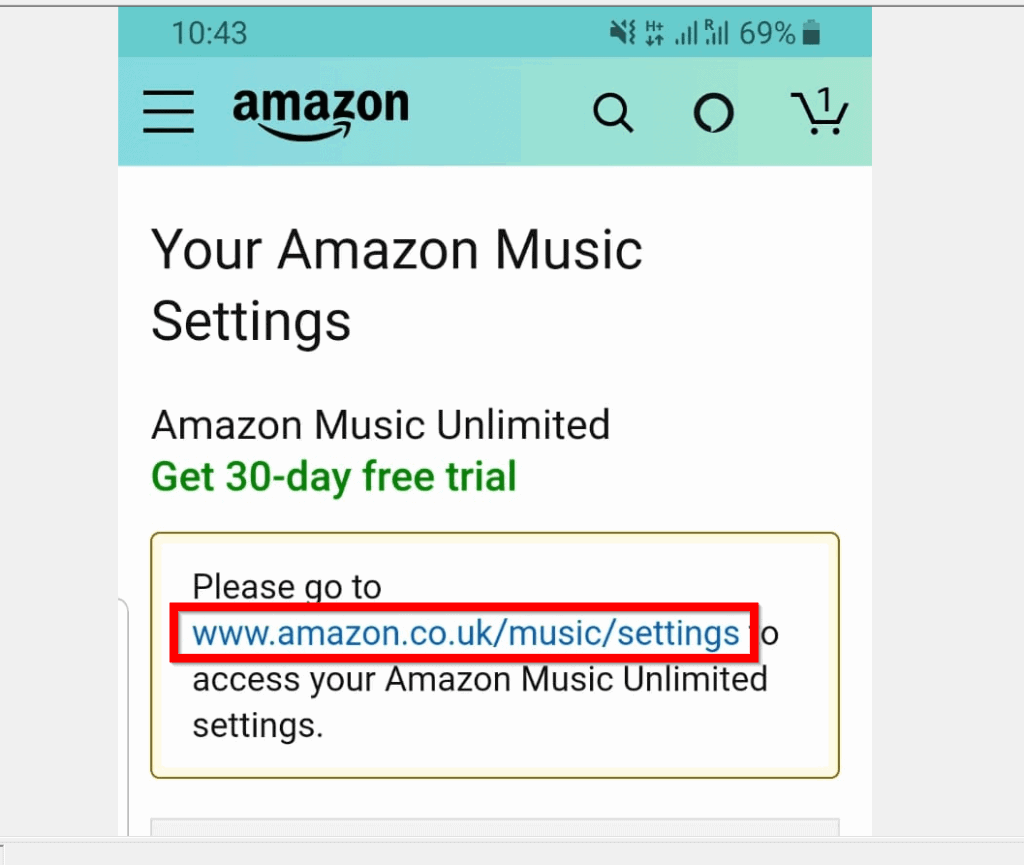The height and width of the screenshot is (865, 1024).
Task: Open the search magnifier icon
Action: 613,113
